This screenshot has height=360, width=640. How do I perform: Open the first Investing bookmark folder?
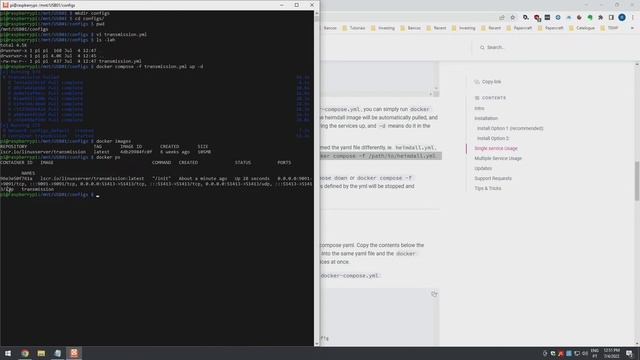(x=382, y=28)
